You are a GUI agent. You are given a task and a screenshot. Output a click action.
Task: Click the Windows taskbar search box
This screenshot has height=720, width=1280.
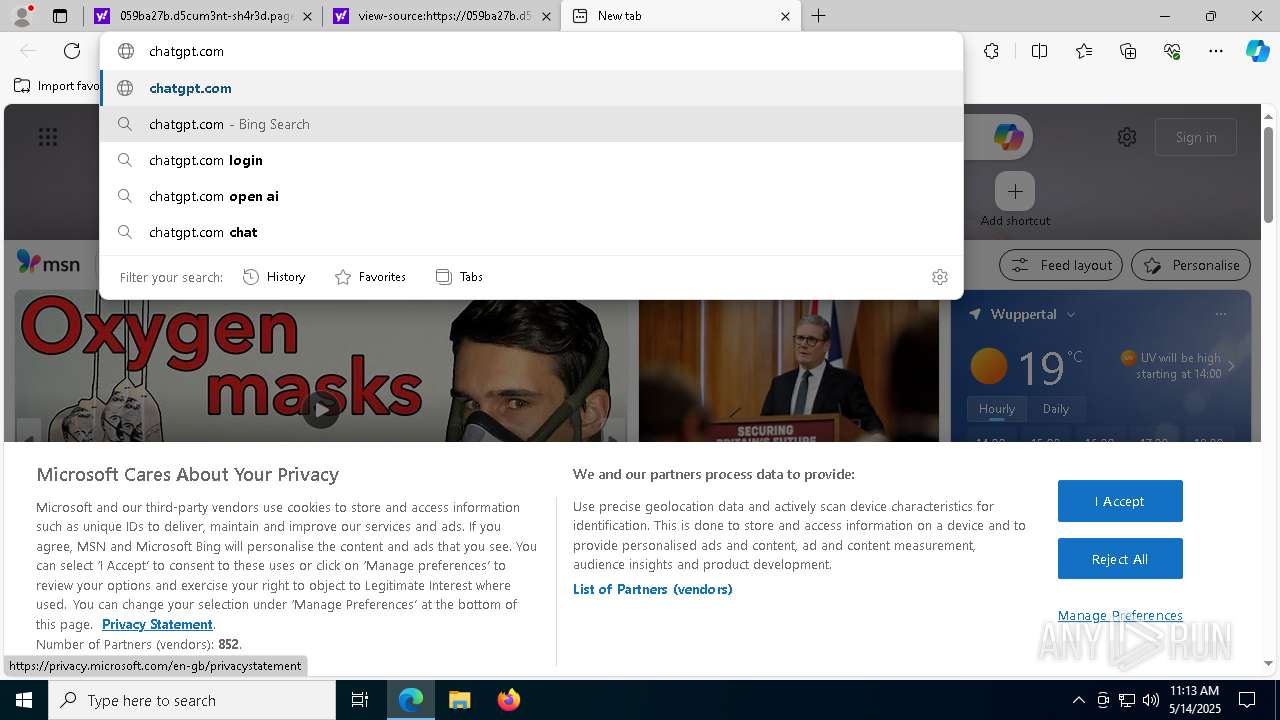coord(192,700)
